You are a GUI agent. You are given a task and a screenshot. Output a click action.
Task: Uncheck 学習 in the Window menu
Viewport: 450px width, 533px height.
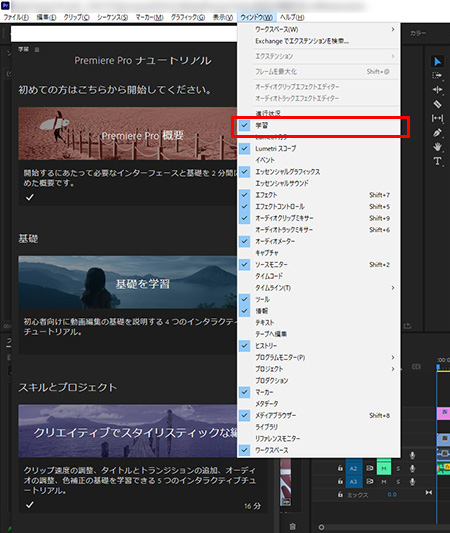click(x=318, y=125)
